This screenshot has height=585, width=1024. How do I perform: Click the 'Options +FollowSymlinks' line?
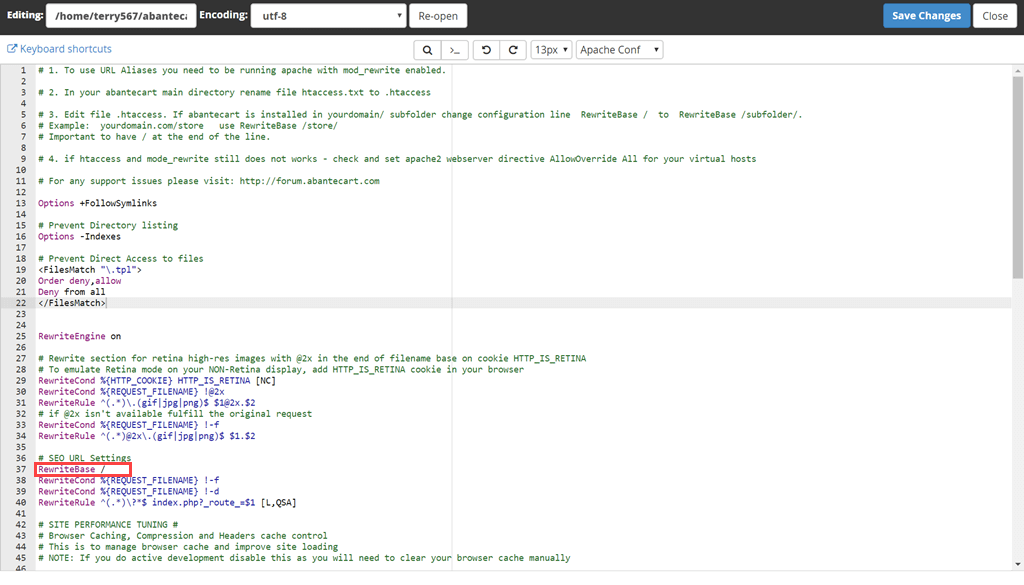tap(97, 203)
